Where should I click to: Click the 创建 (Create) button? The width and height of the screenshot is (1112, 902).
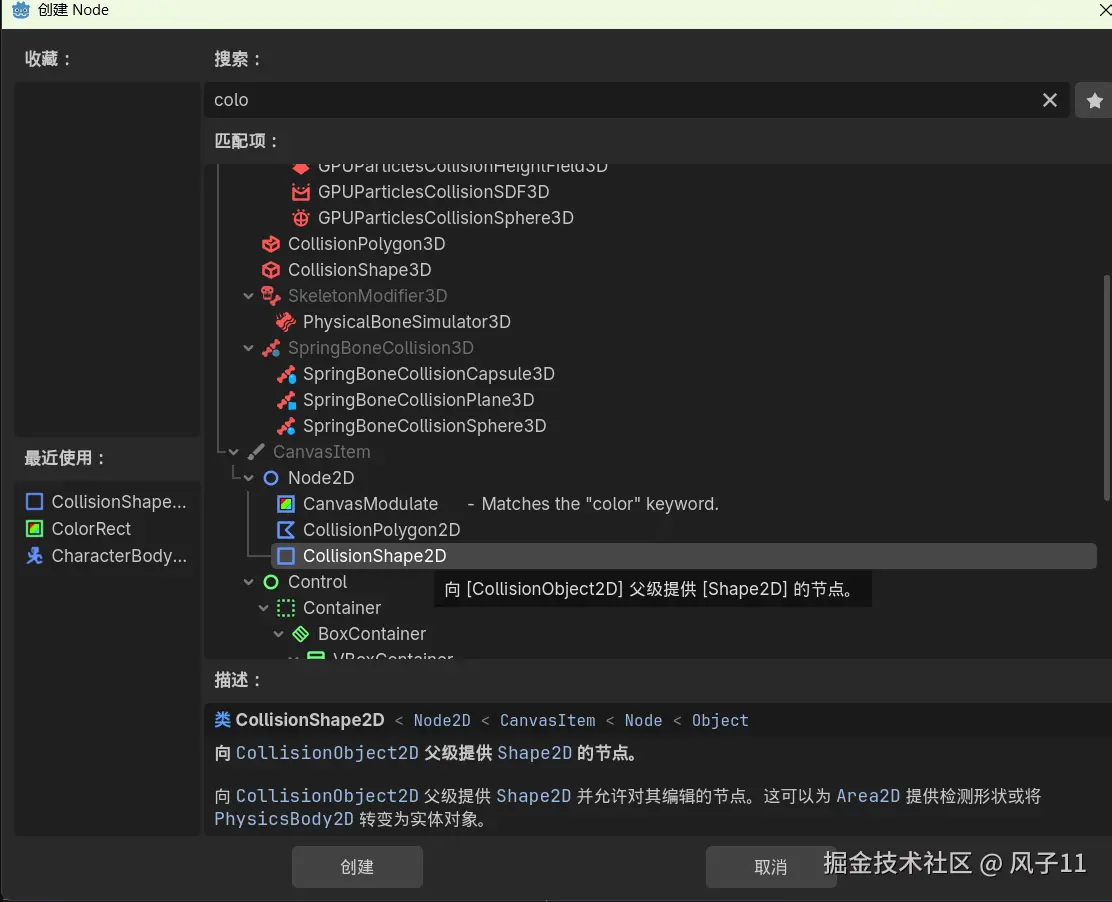357,867
